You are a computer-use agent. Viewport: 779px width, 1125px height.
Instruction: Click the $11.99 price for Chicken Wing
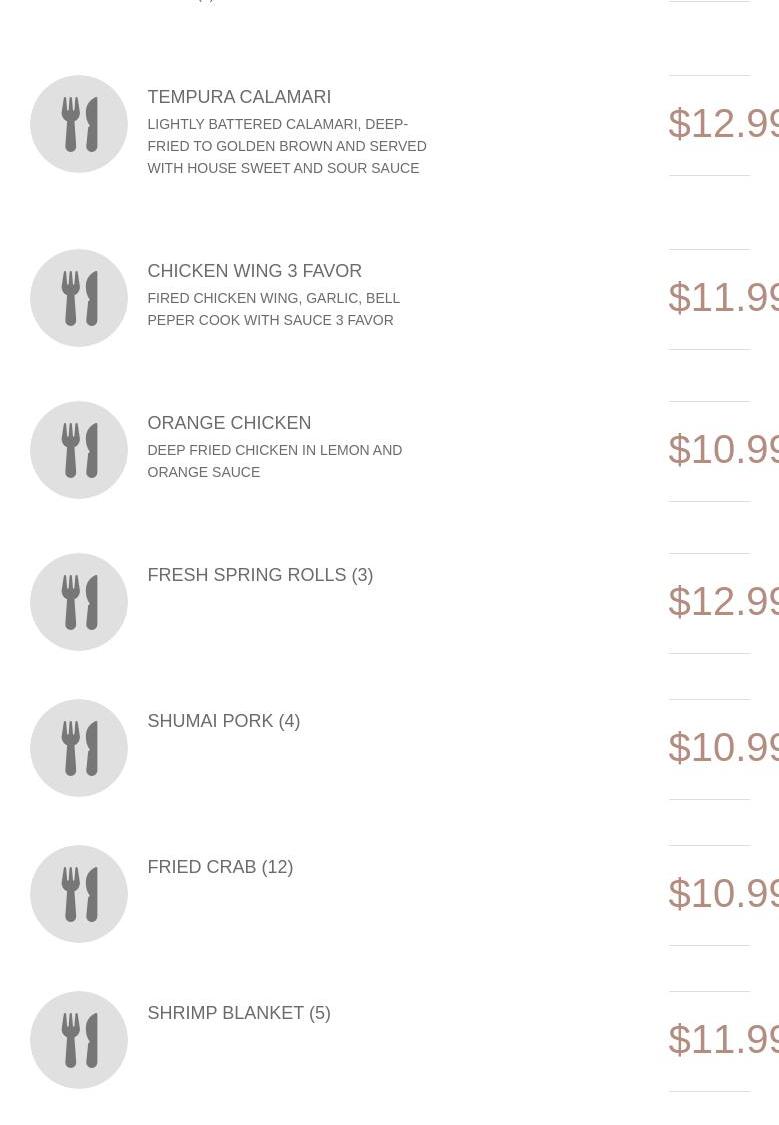coord(723,297)
